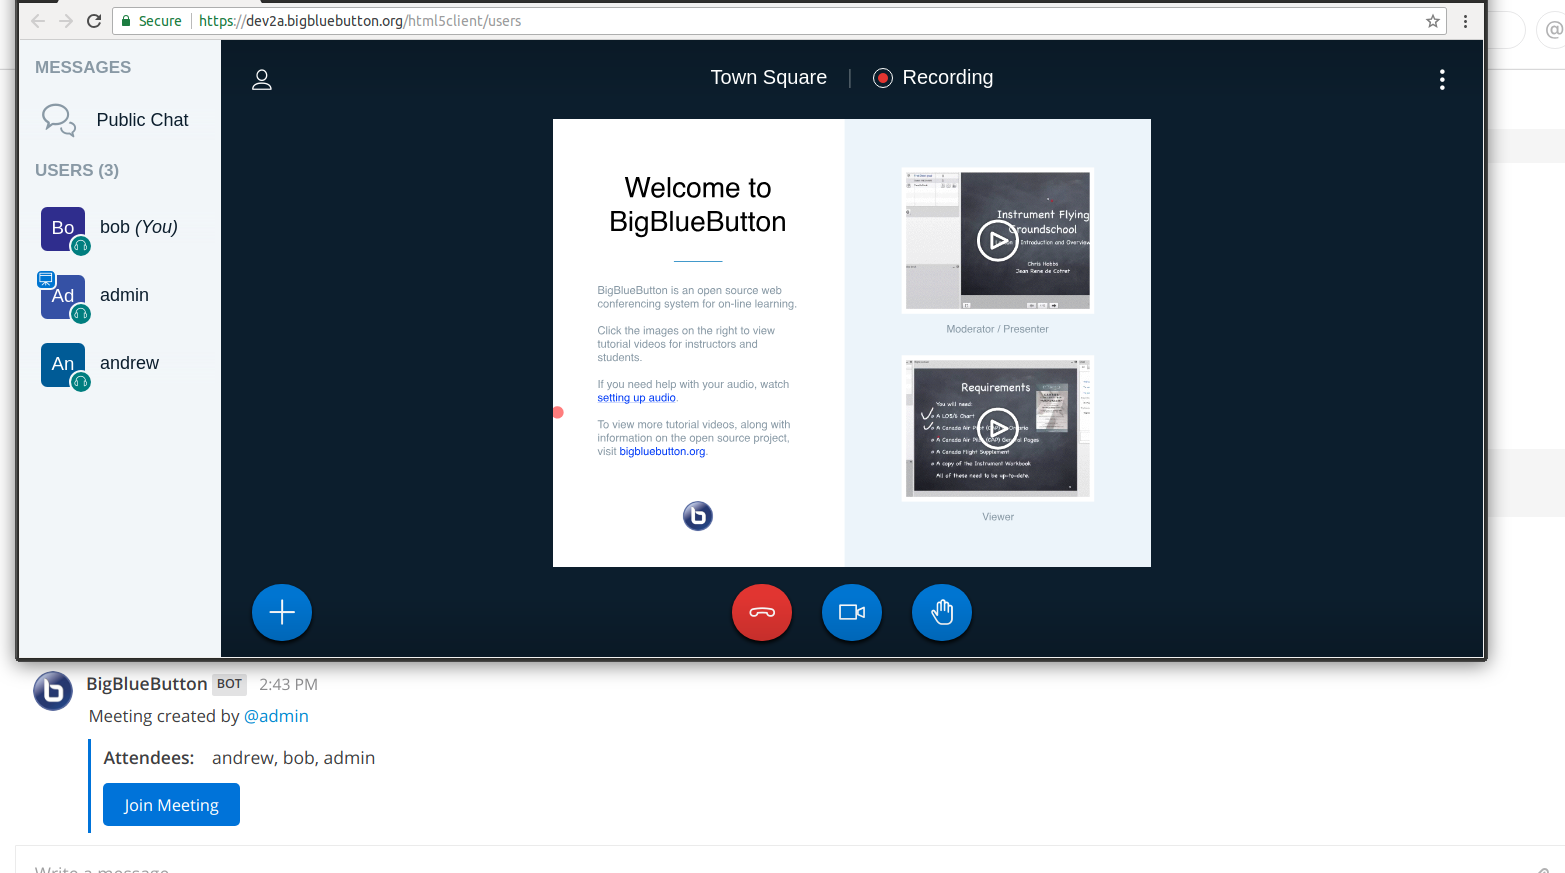This screenshot has width=1565, height=873.
Task: Click the USERS (3) heading
Action: point(77,170)
